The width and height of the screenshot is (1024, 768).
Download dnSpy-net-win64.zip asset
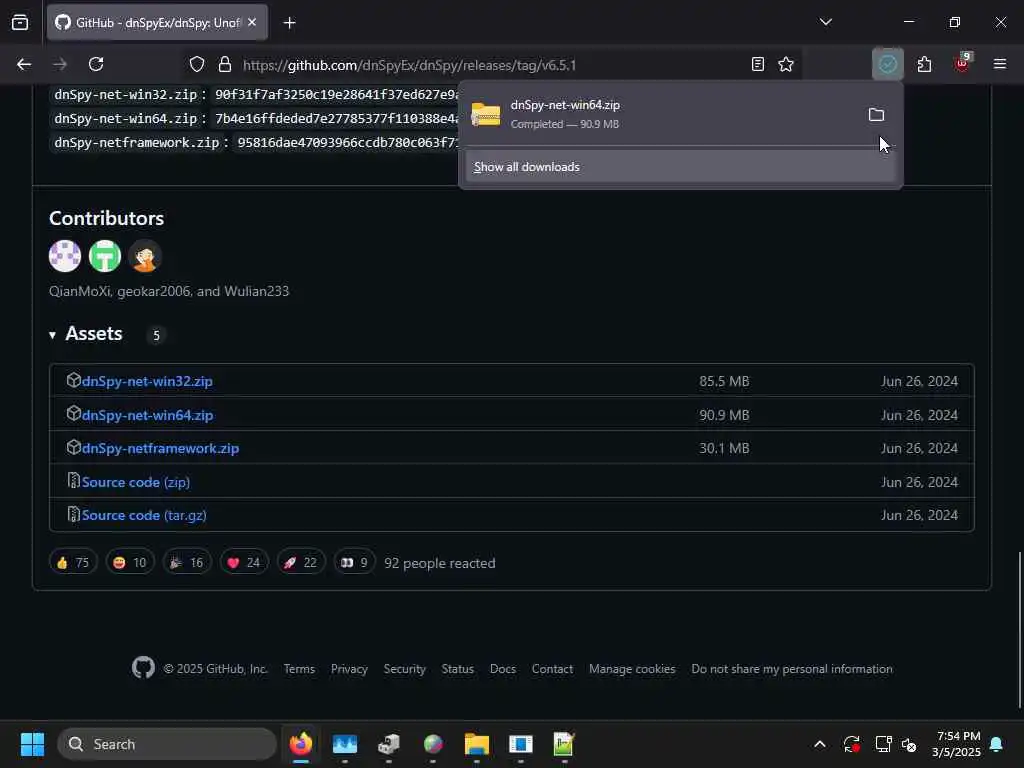coord(147,415)
